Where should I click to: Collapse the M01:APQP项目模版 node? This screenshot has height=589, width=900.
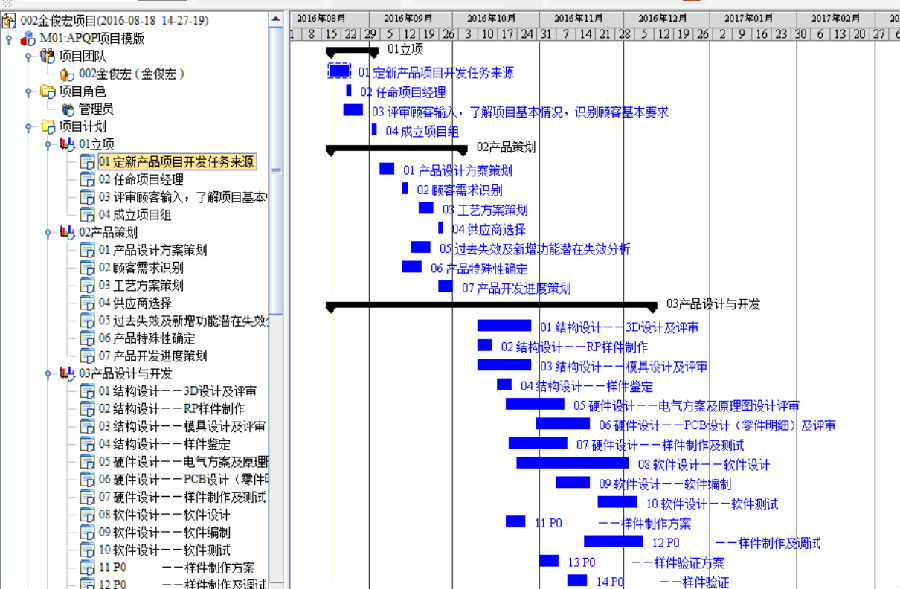pos(9,39)
